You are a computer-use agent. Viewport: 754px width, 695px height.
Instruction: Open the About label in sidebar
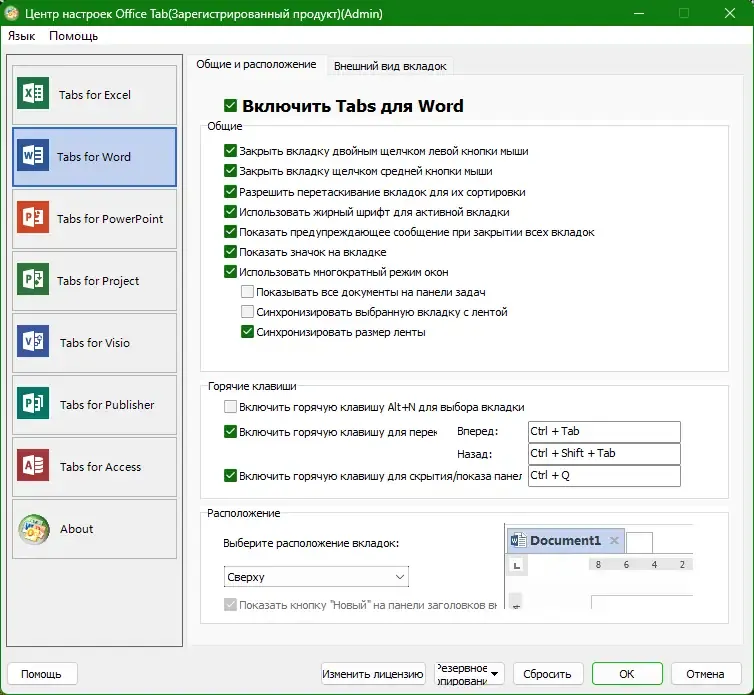tap(76, 529)
